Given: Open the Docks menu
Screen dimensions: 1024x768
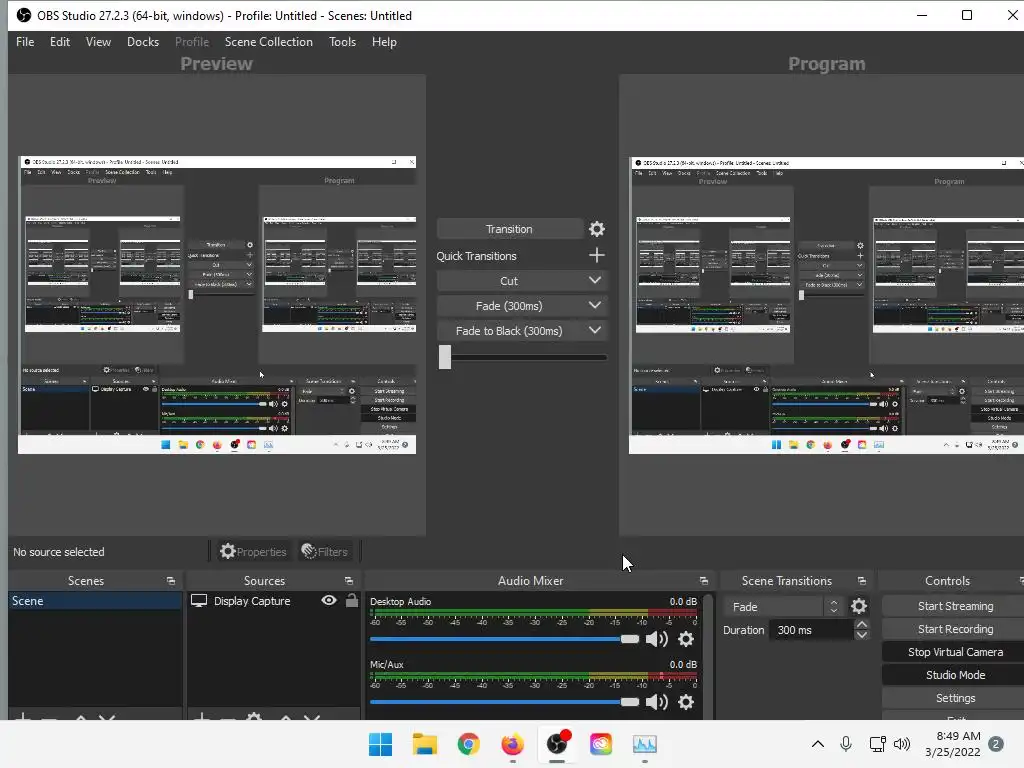Looking at the screenshot, I should click(143, 42).
